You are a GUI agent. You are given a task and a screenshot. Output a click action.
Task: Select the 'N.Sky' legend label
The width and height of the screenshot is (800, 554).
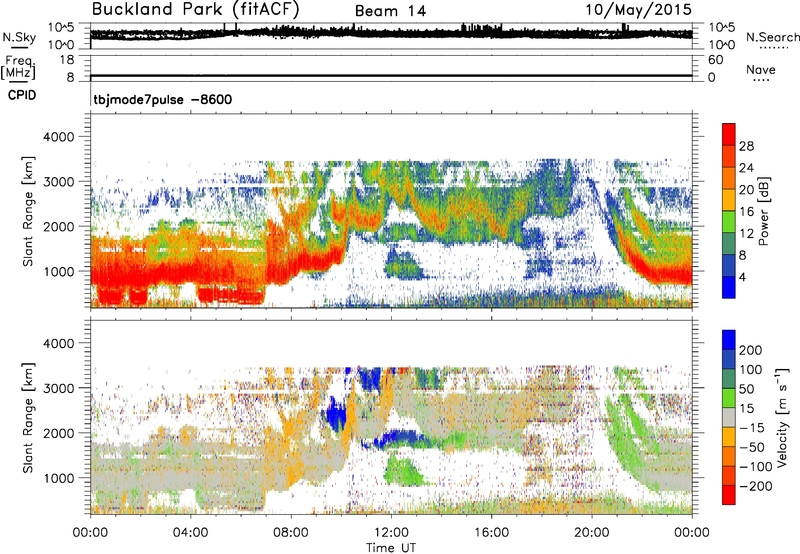point(19,37)
